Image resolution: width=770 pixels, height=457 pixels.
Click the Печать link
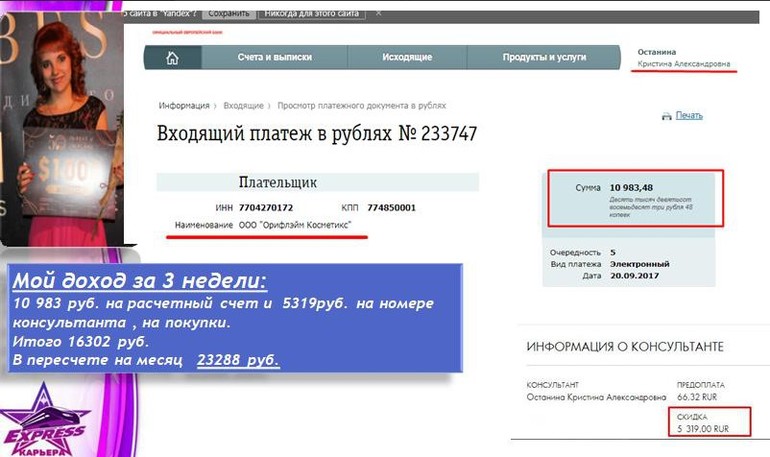pos(689,116)
